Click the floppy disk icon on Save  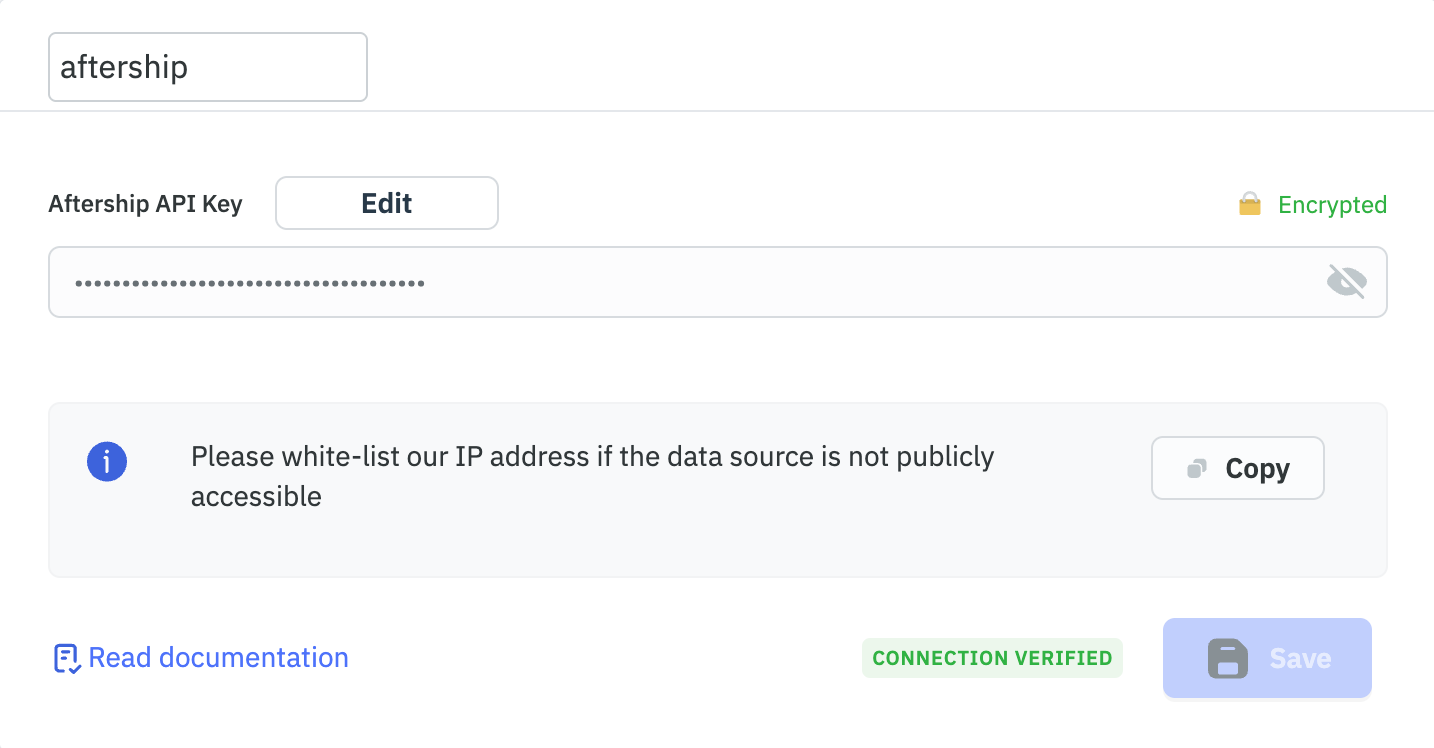point(1227,658)
